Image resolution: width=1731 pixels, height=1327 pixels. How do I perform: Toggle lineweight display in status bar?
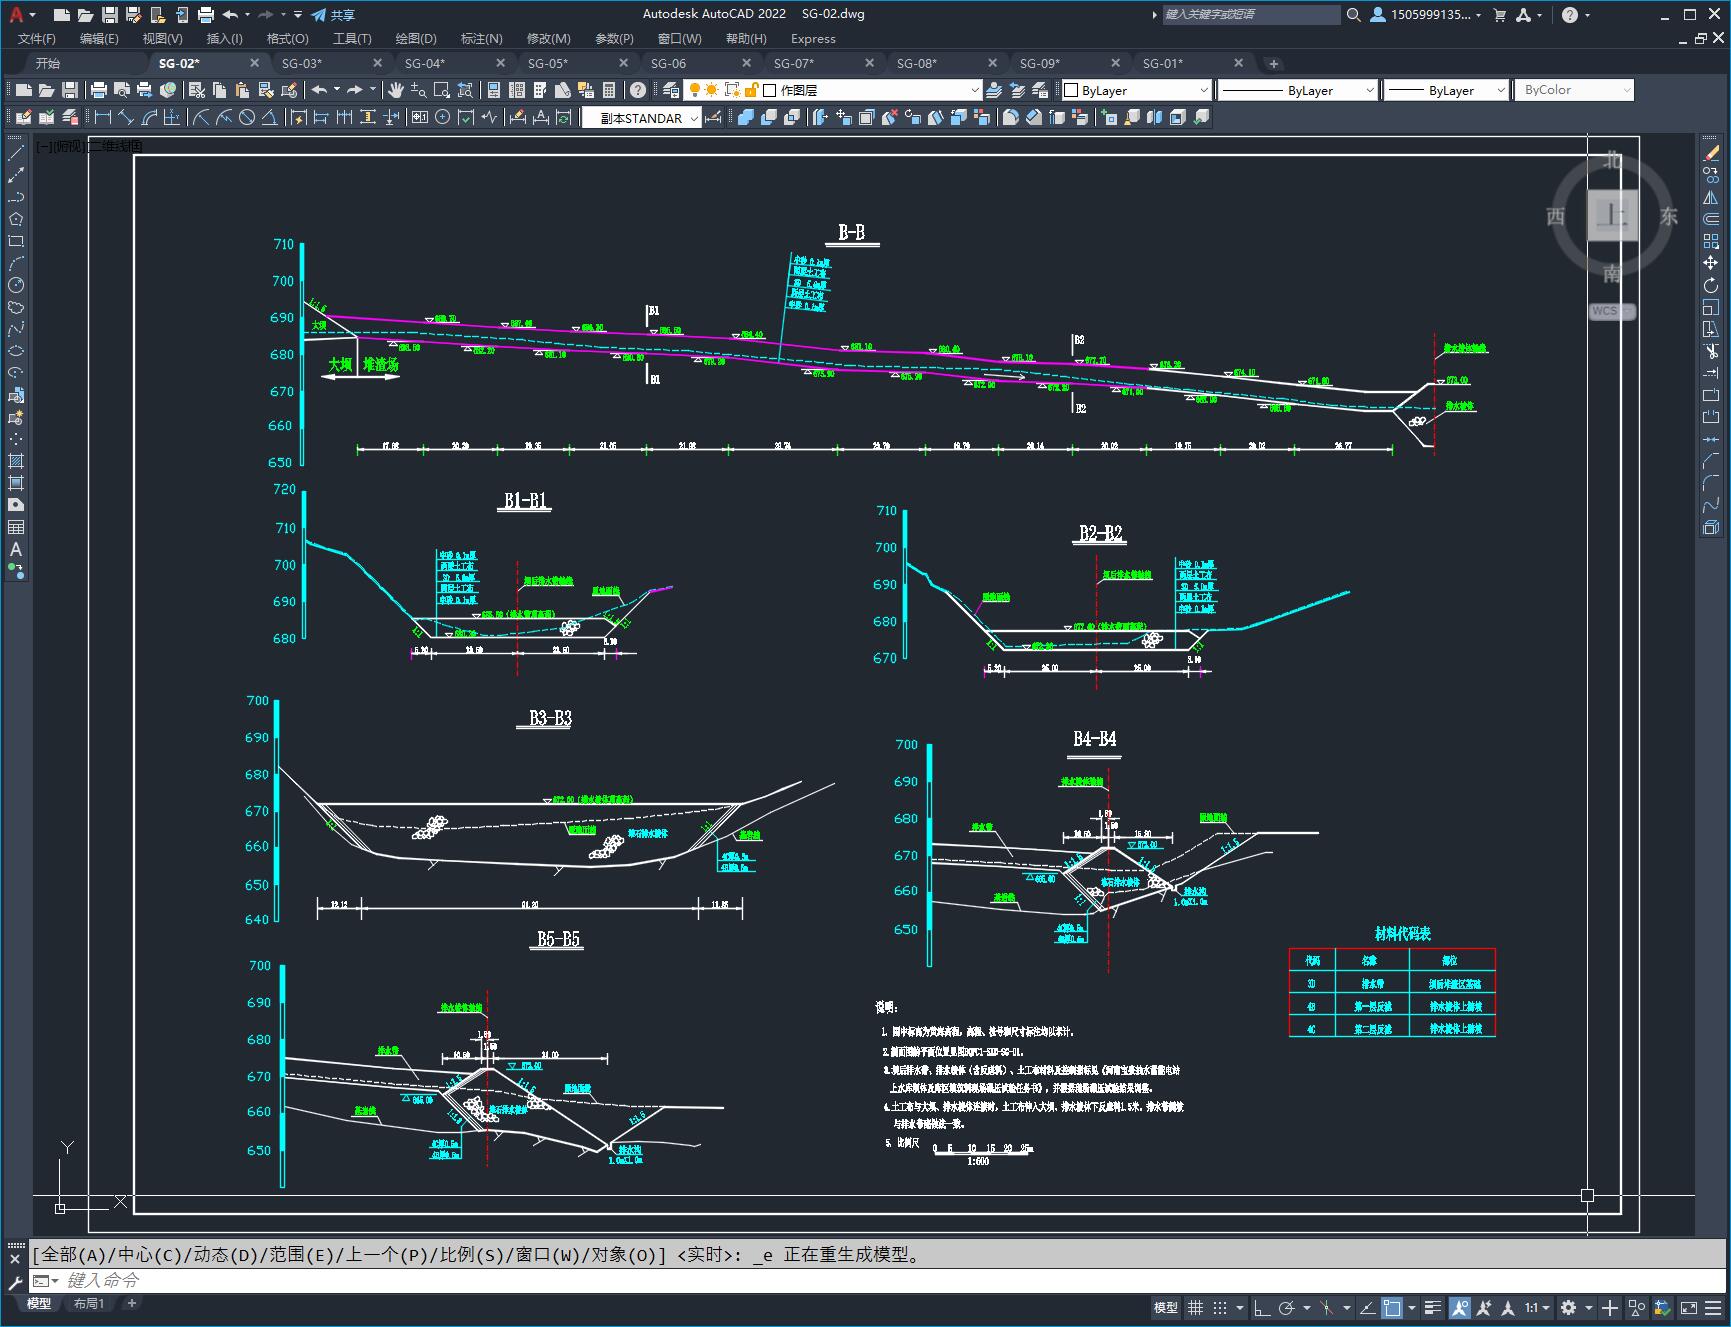pyautogui.click(x=1433, y=1307)
